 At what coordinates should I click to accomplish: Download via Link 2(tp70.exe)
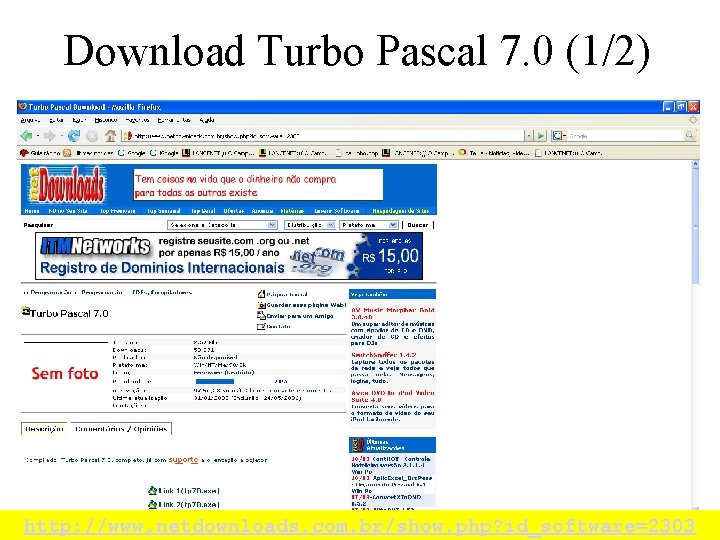point(189,504)
